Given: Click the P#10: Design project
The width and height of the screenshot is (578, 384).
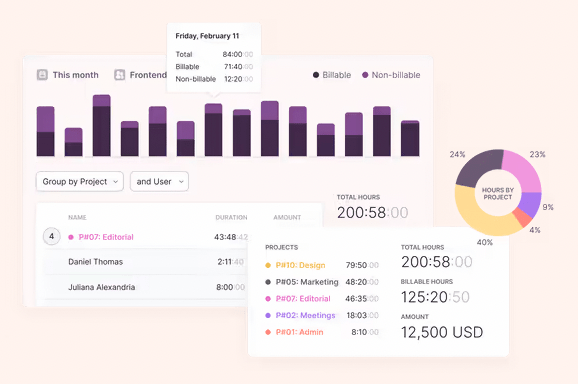Looking at the screenshot, I should coord(300,265).
